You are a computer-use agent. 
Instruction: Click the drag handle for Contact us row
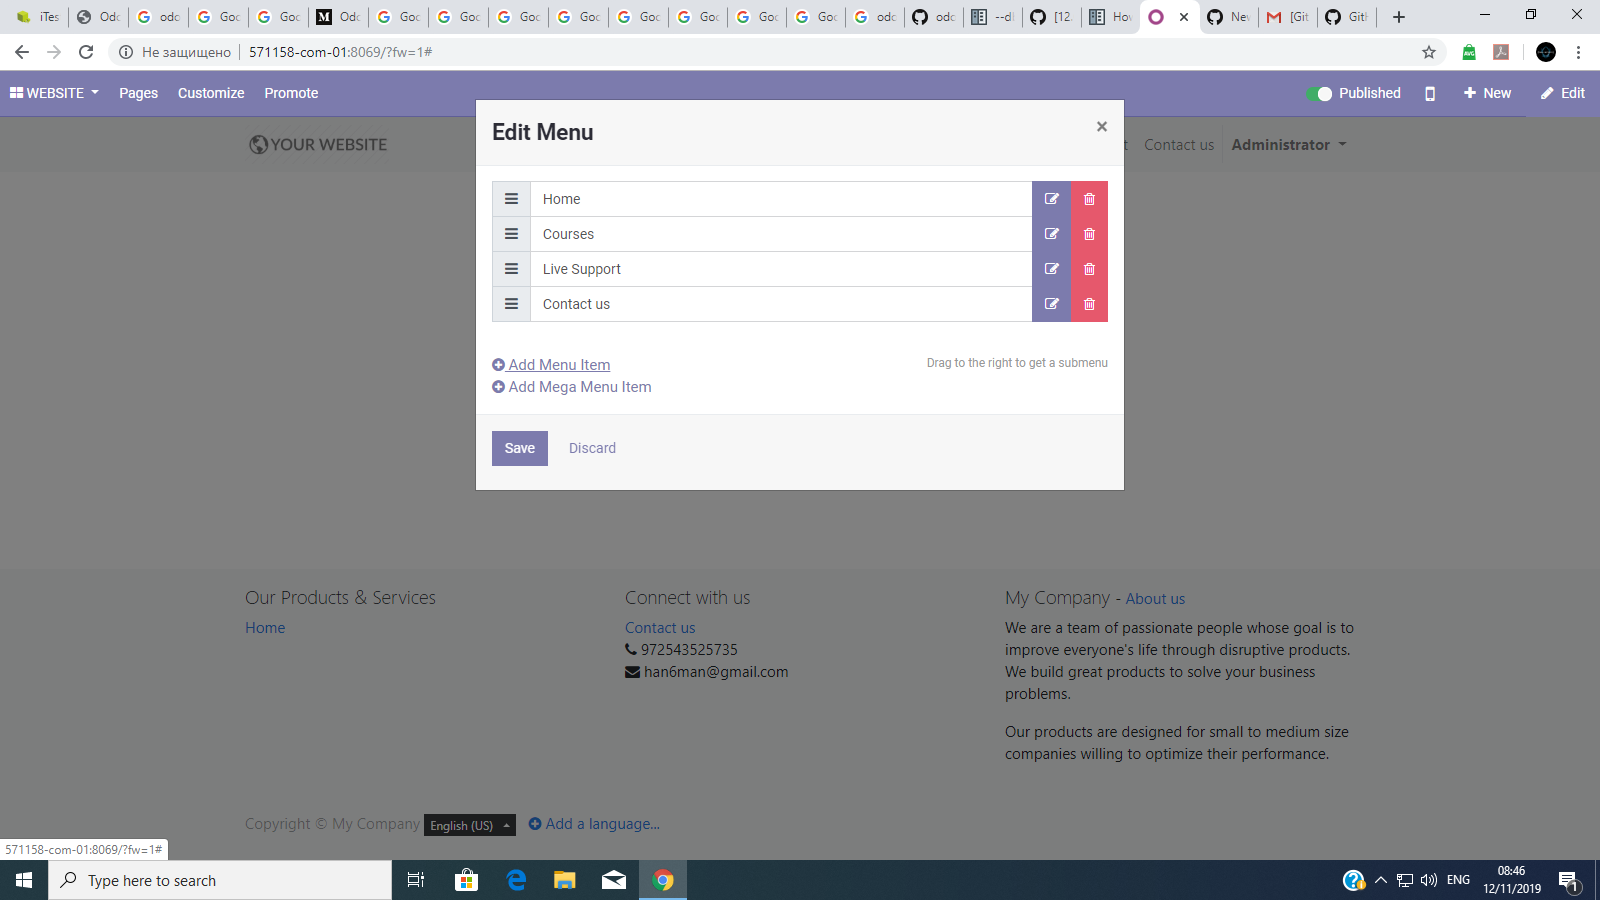point(511,304)
